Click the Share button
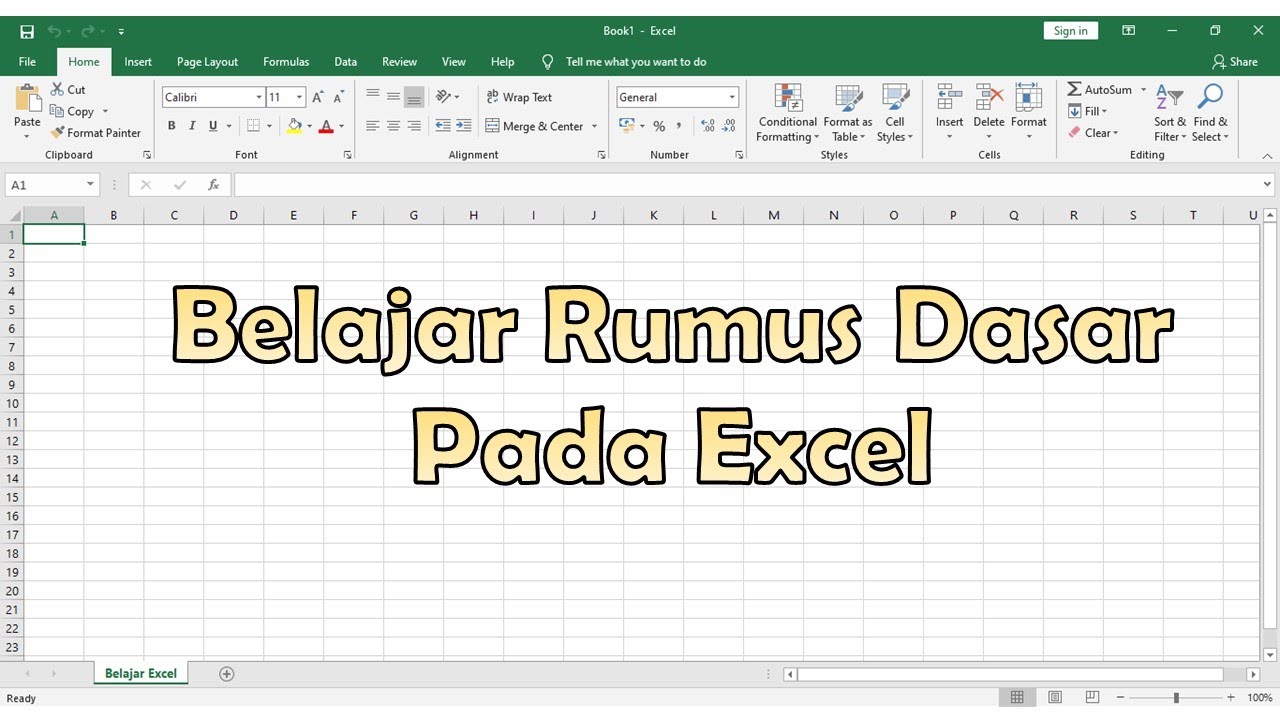Viewport: 1280px width, 720px height. point(1235,62)
